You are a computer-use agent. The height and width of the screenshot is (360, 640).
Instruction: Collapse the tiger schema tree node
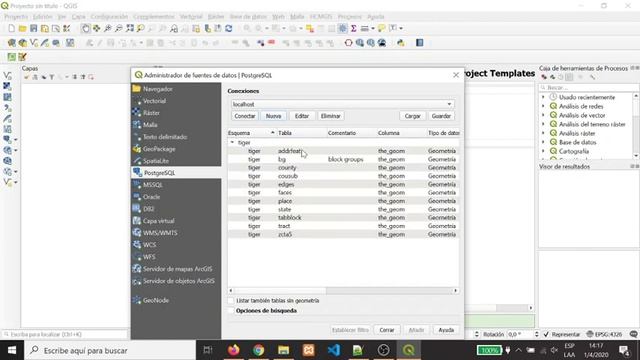232,142
